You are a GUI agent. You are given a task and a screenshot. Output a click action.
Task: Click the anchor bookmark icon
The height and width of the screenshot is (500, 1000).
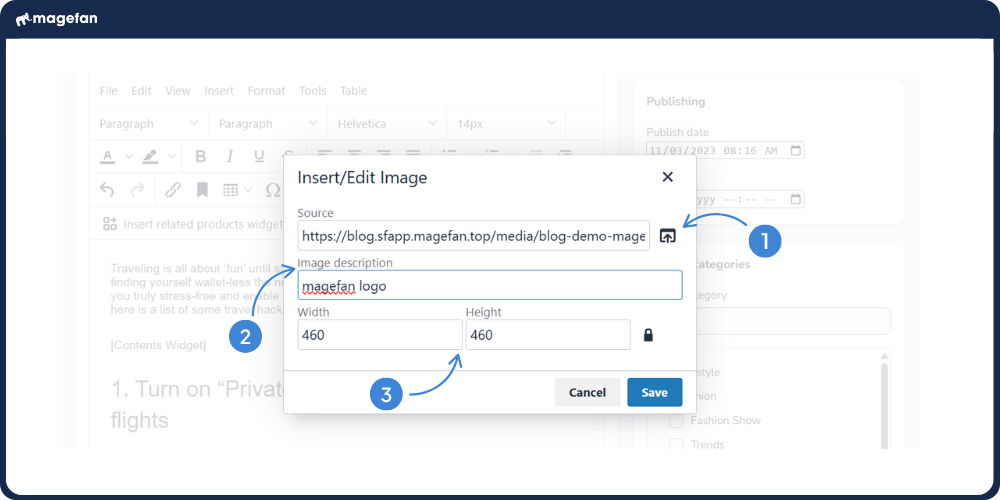(202, 189)
